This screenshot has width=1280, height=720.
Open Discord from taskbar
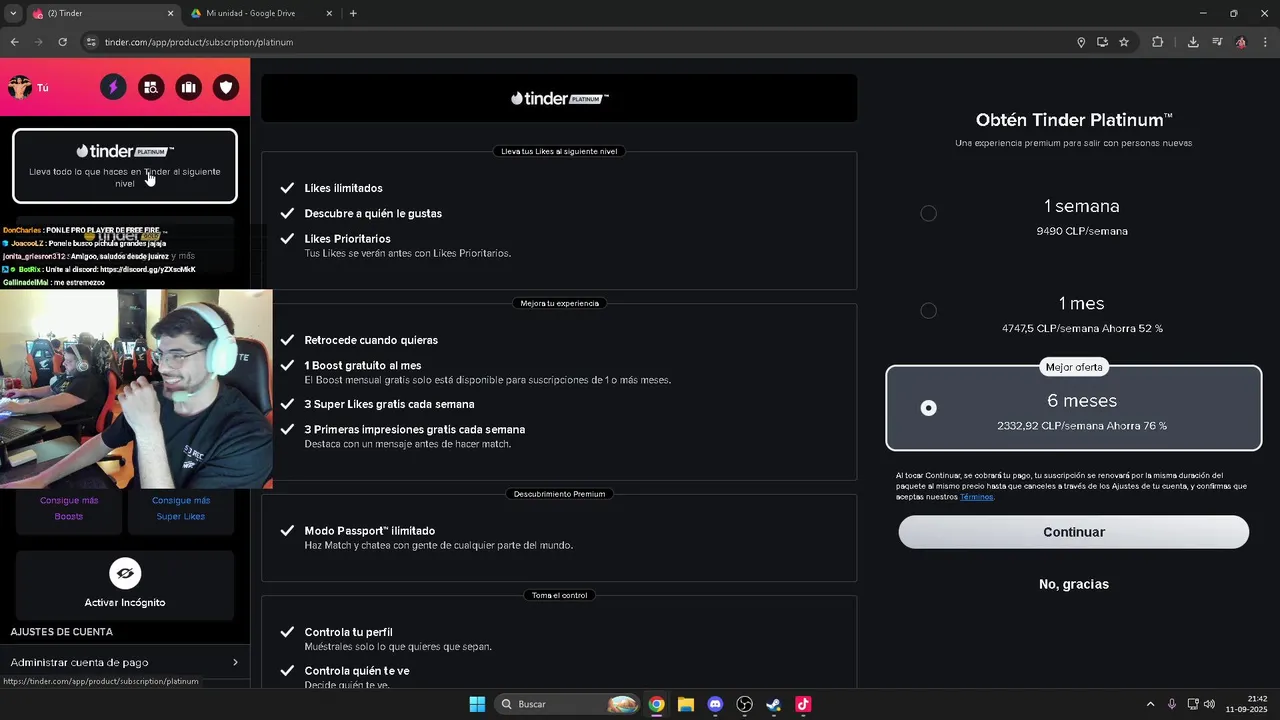[x=715, y=704]
